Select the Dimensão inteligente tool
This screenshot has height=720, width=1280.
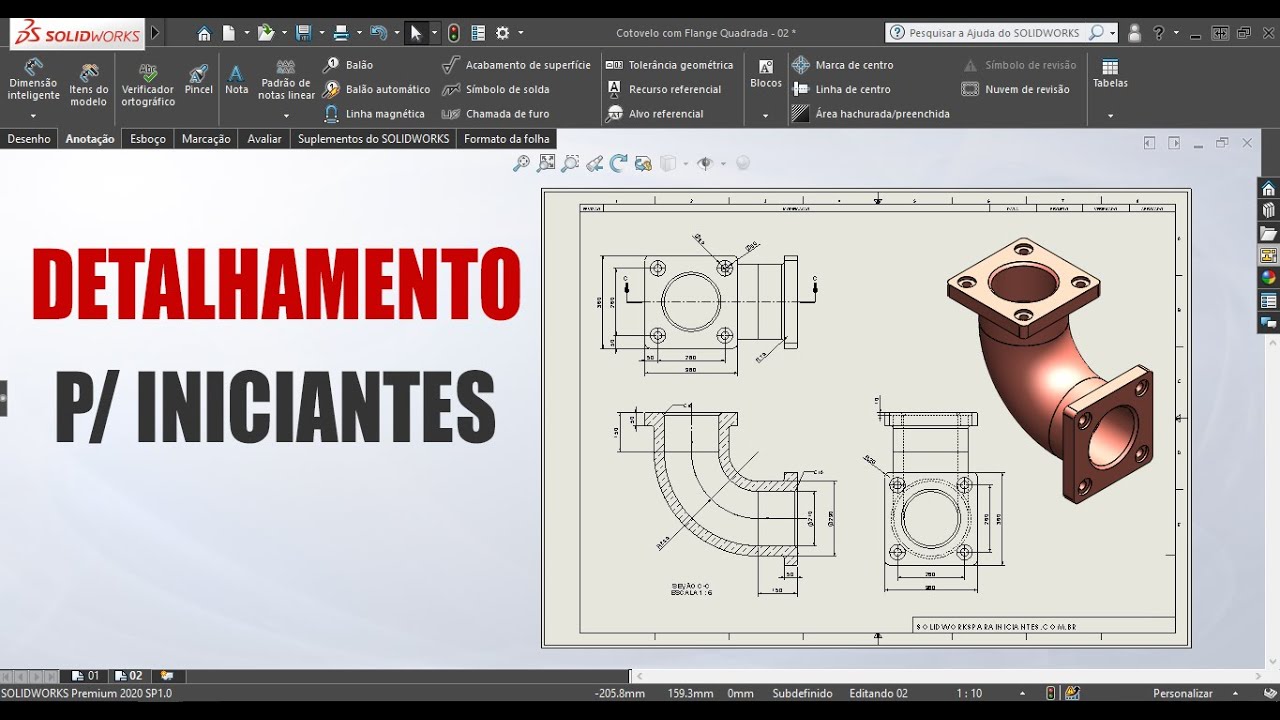click(33, 80)
